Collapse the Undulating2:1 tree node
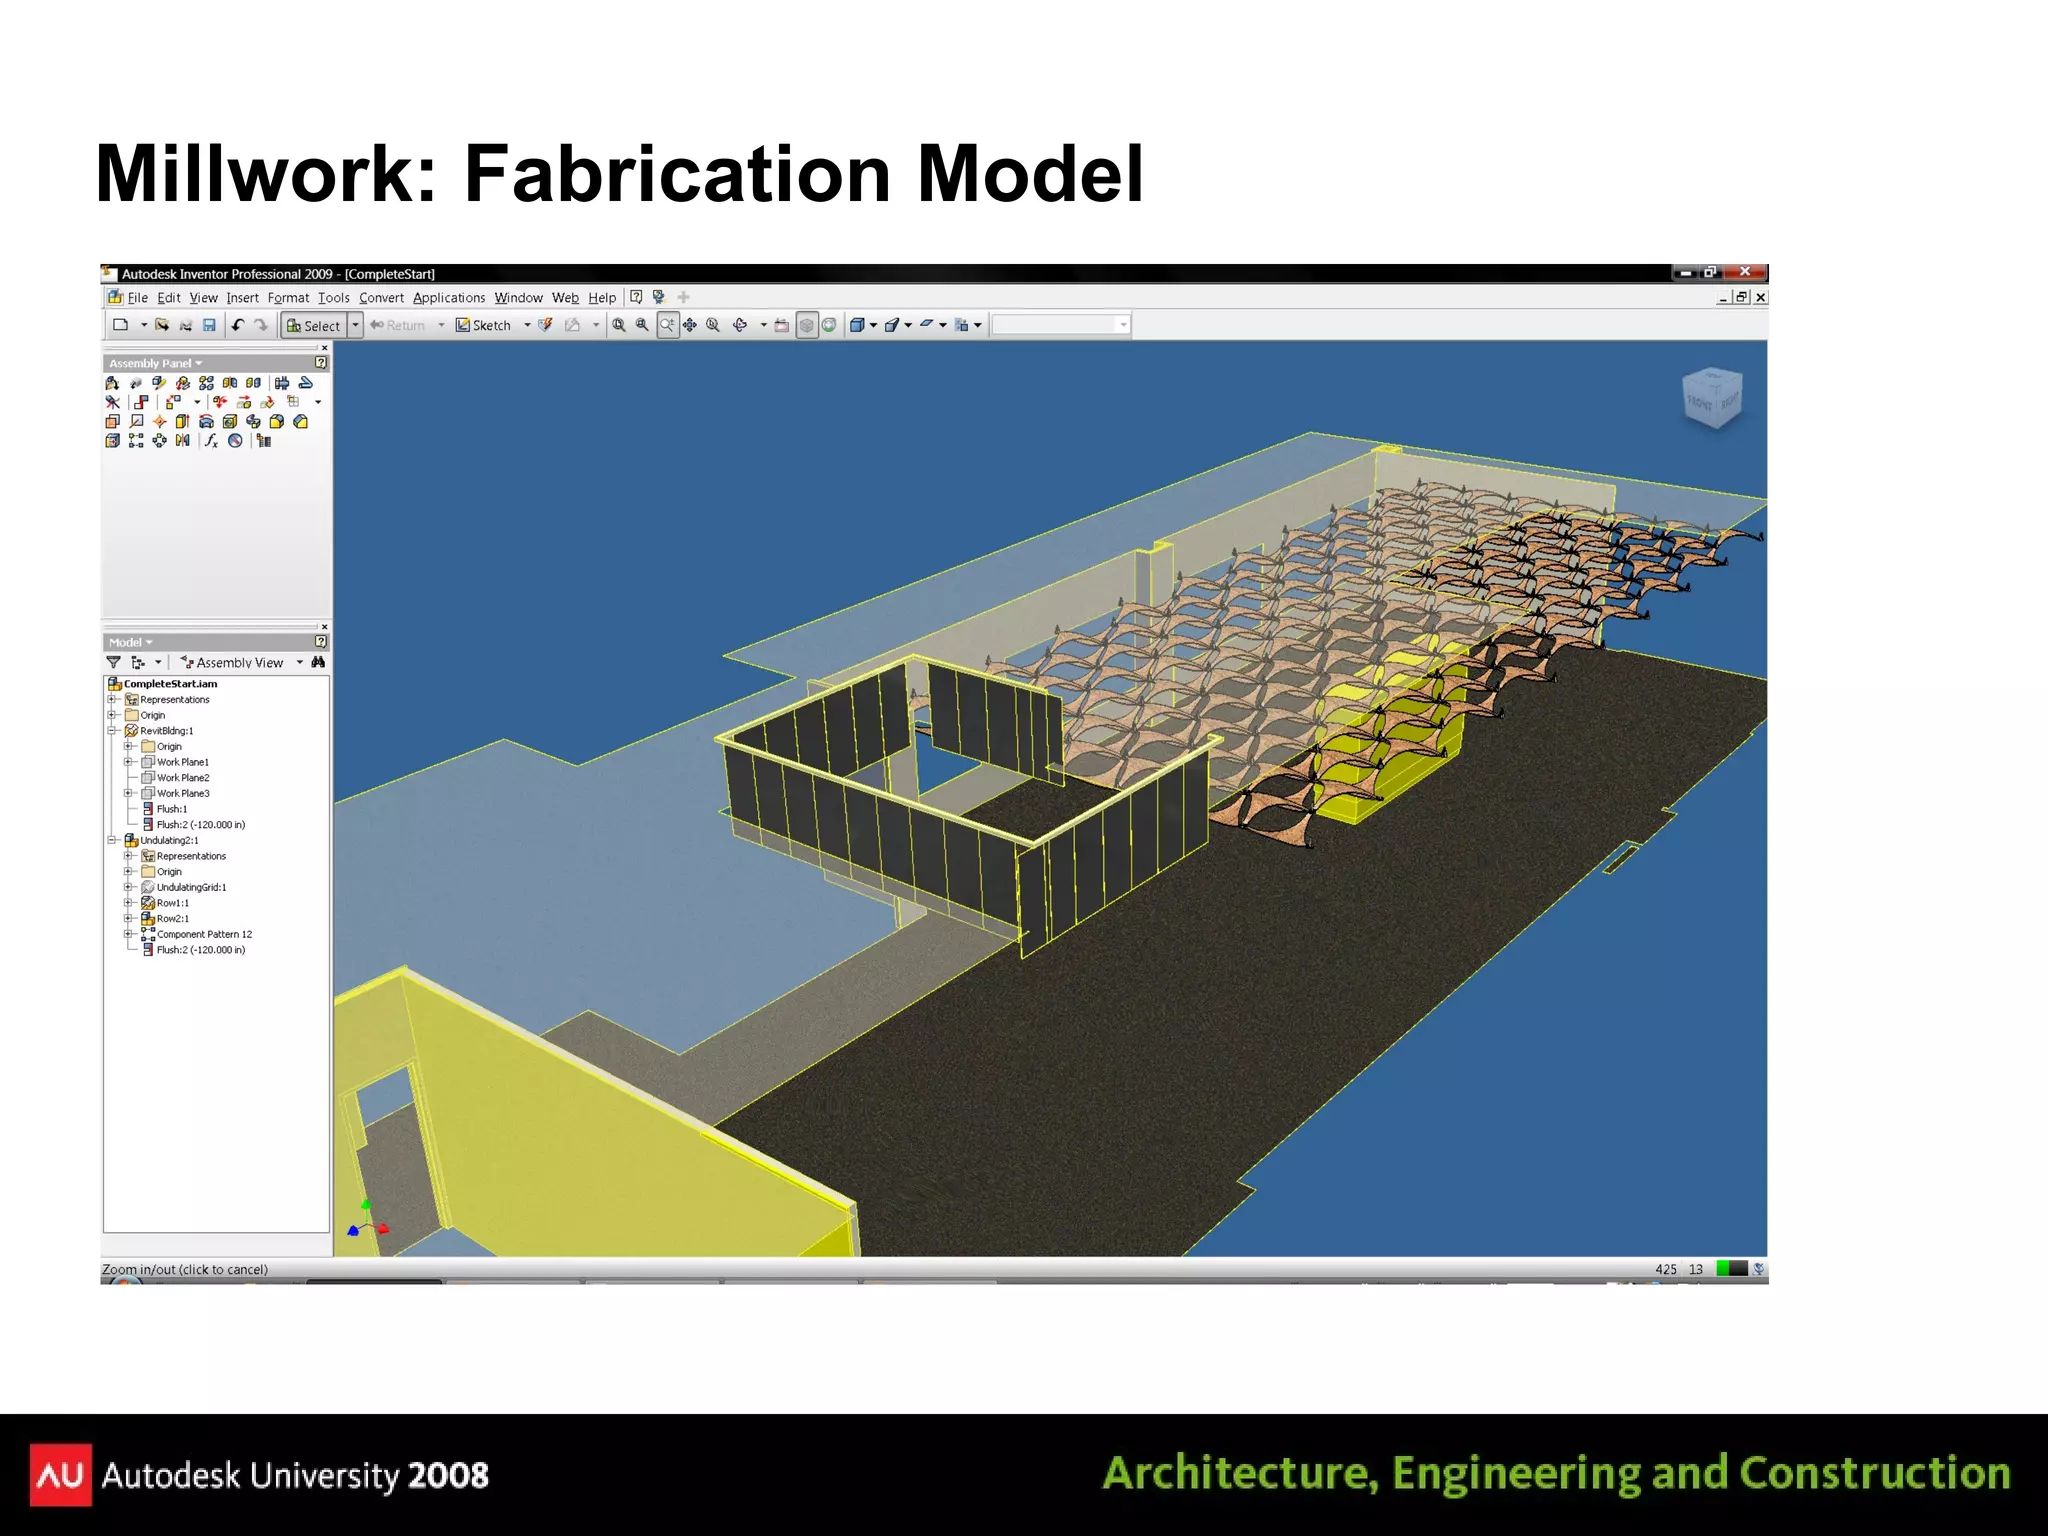Viewport: 2048px width, 1536px height. pos(113,840)
